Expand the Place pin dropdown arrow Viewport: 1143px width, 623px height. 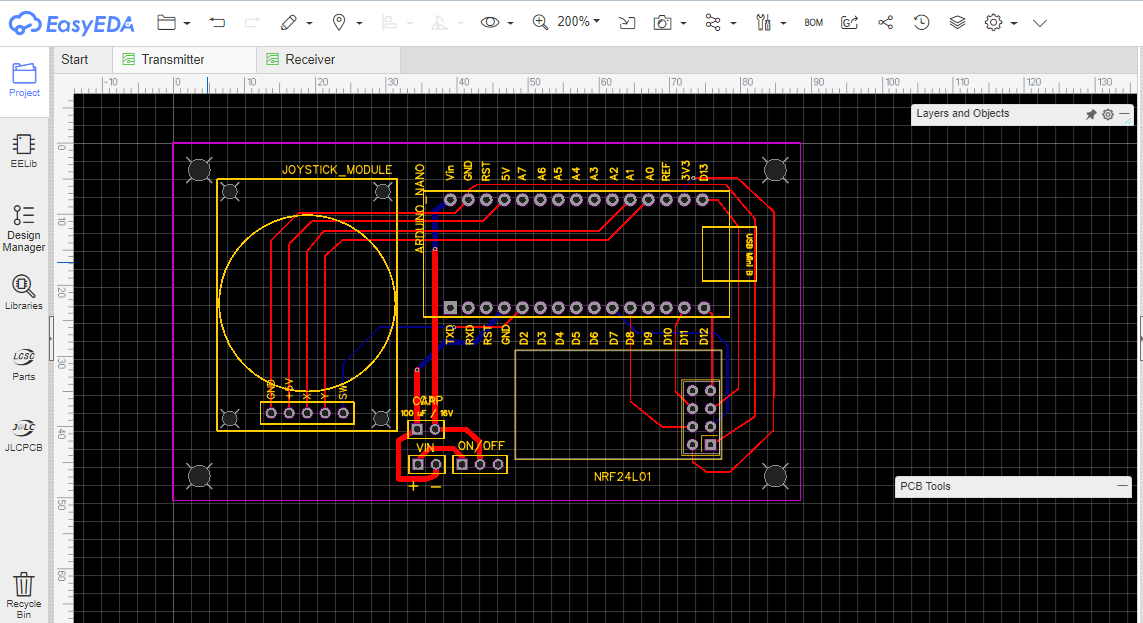[x=359, y=23]
